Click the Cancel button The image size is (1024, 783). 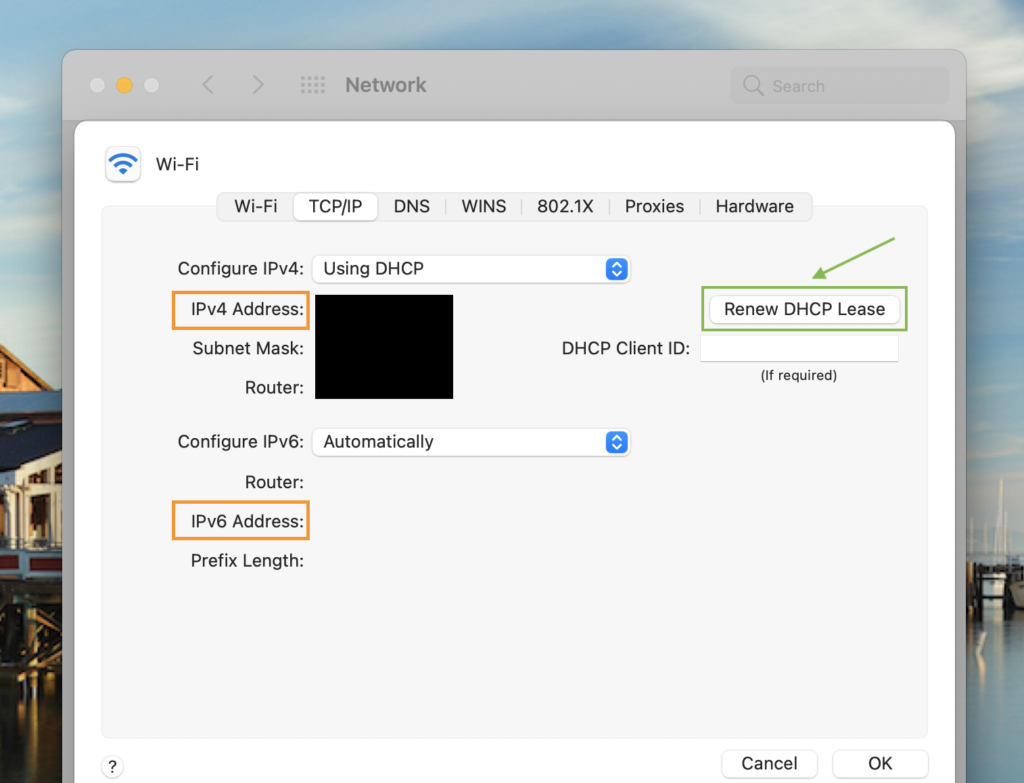[x=769, y=764]
